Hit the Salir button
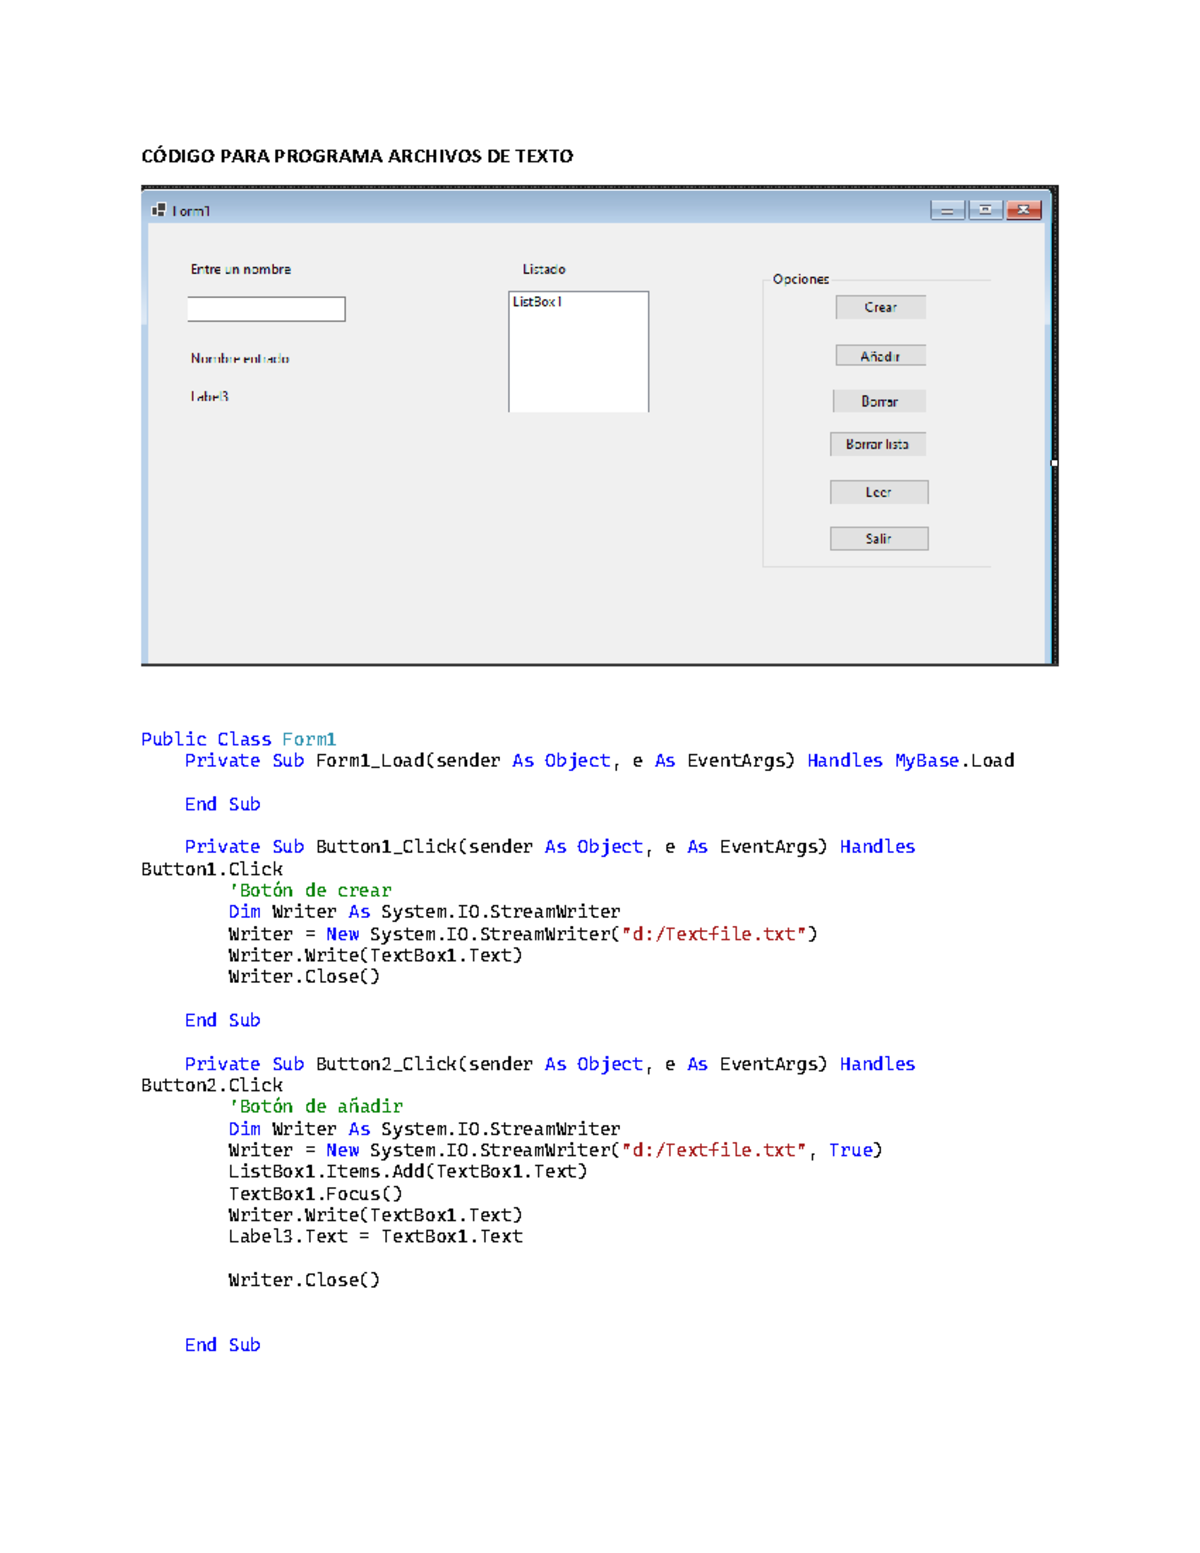This screenshot has height=1553, width=1200. (878, 539)
